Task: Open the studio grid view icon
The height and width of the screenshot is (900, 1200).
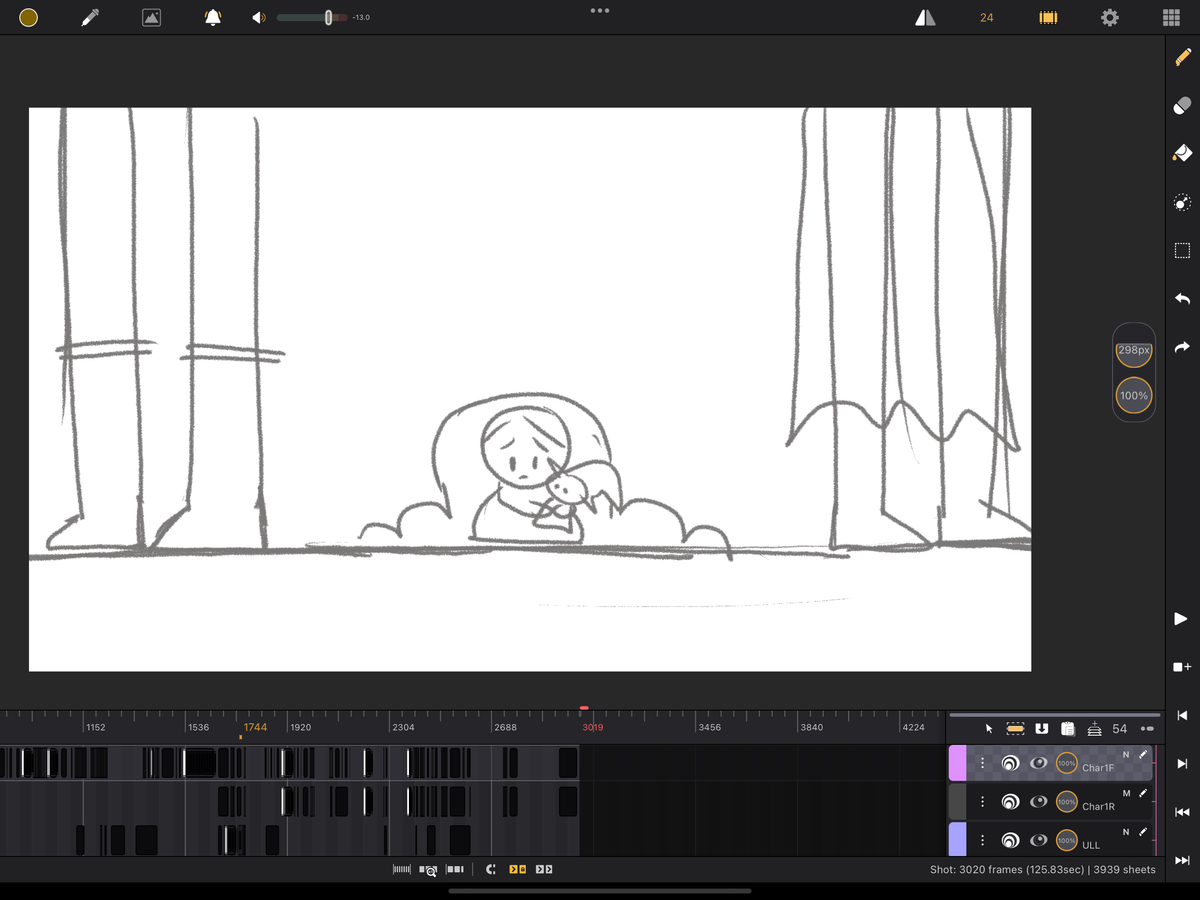Action: 1171,17
